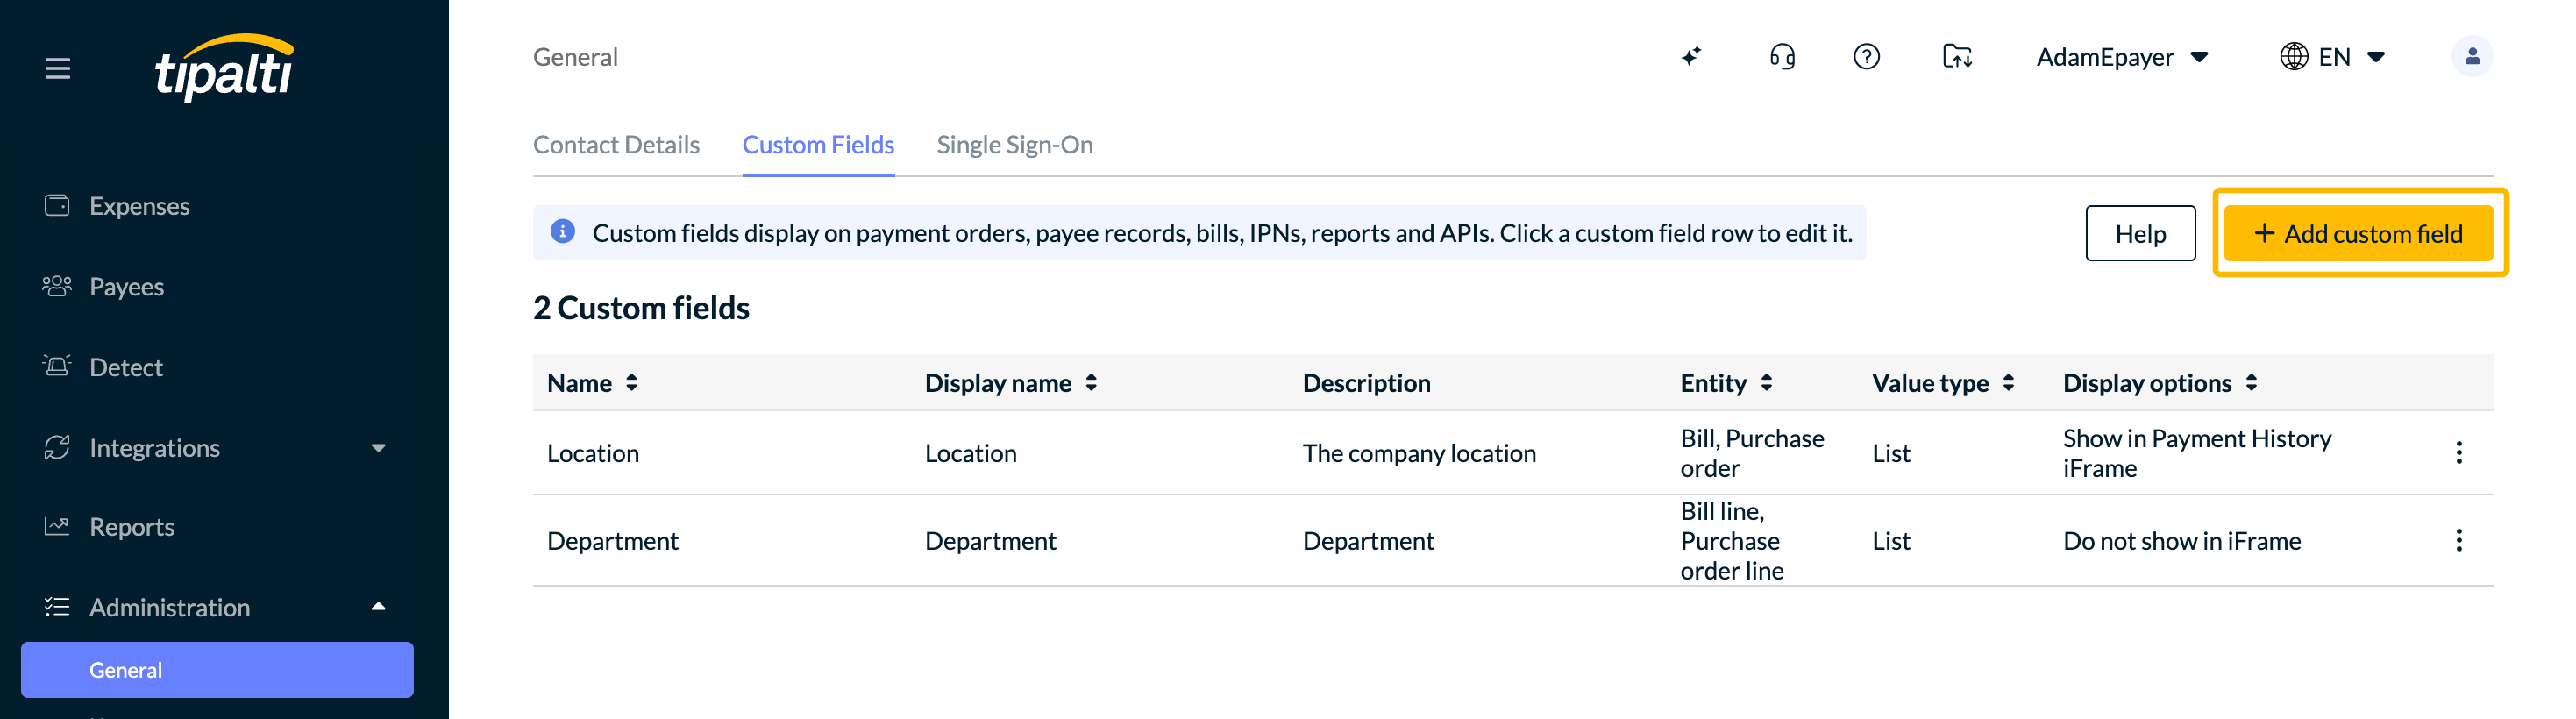2576x719 pixels.
Task: Open the support headset icon
Action: point(1782,56)
